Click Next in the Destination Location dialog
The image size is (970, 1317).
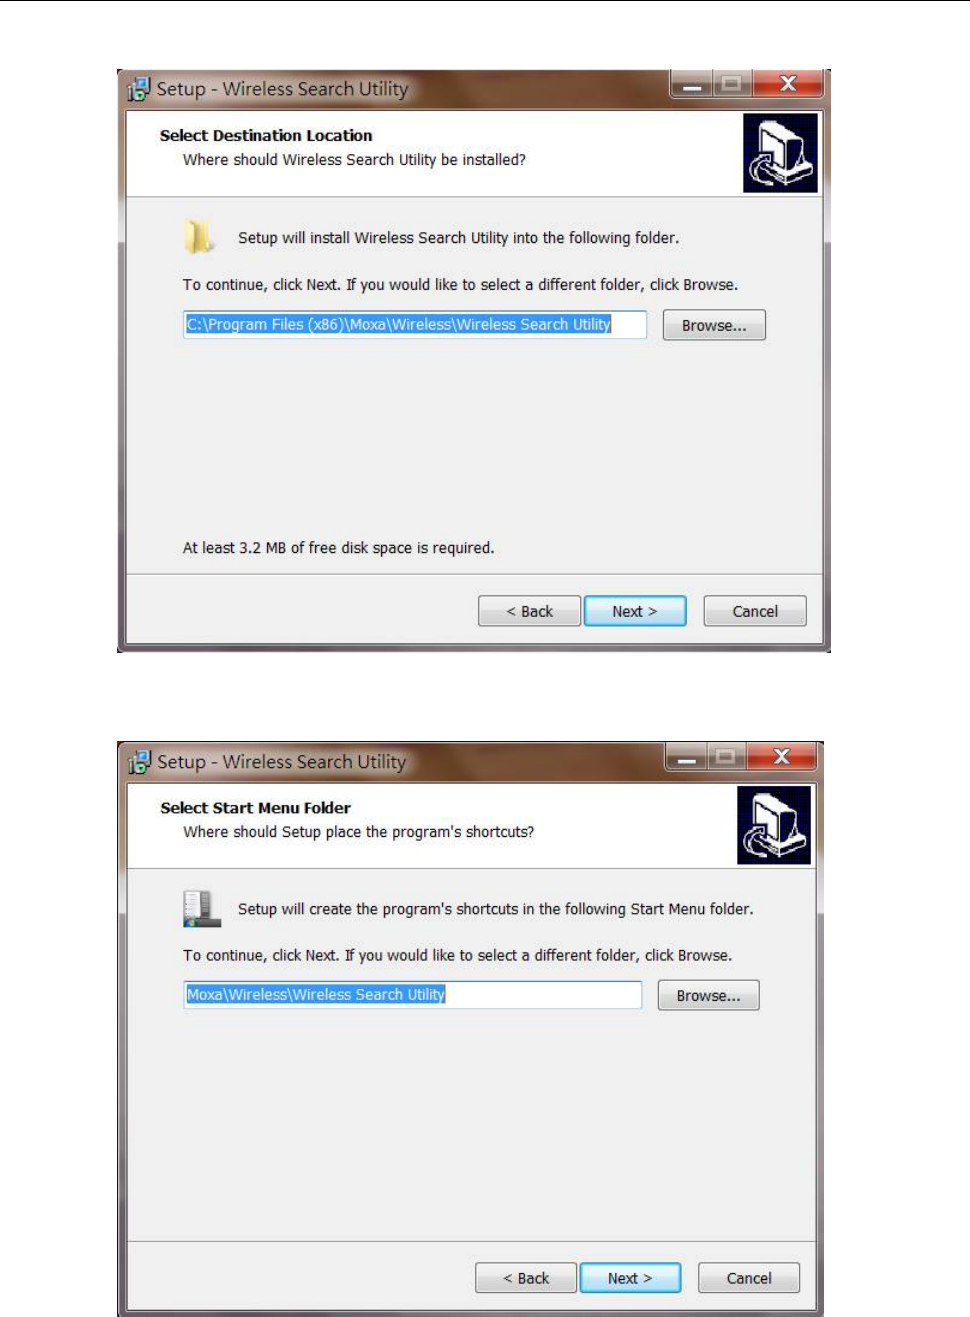[x=635, y=611]
